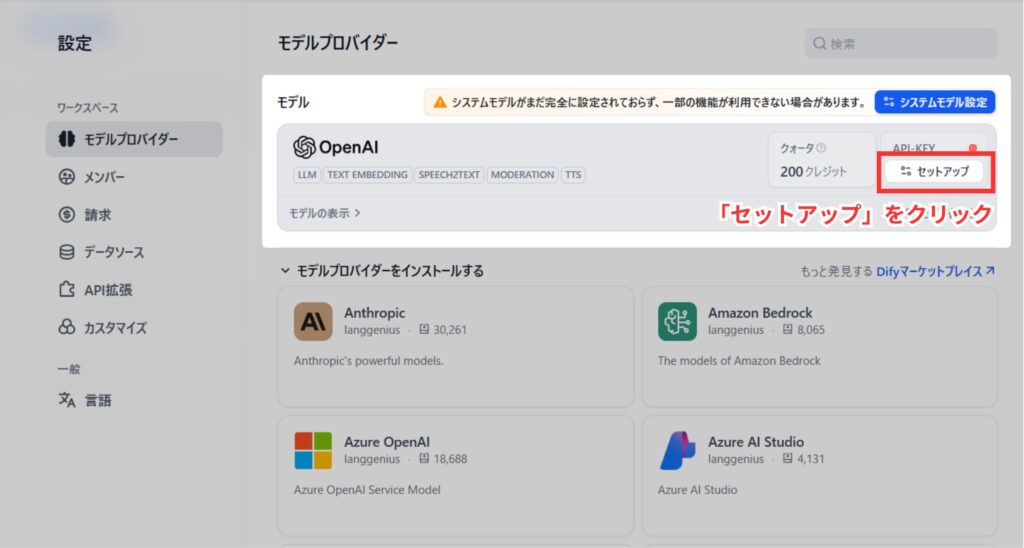Click the OpenAI logo
Image resolution: width=1024 pixels, height=548 pixels.
[x=336, y=148]
